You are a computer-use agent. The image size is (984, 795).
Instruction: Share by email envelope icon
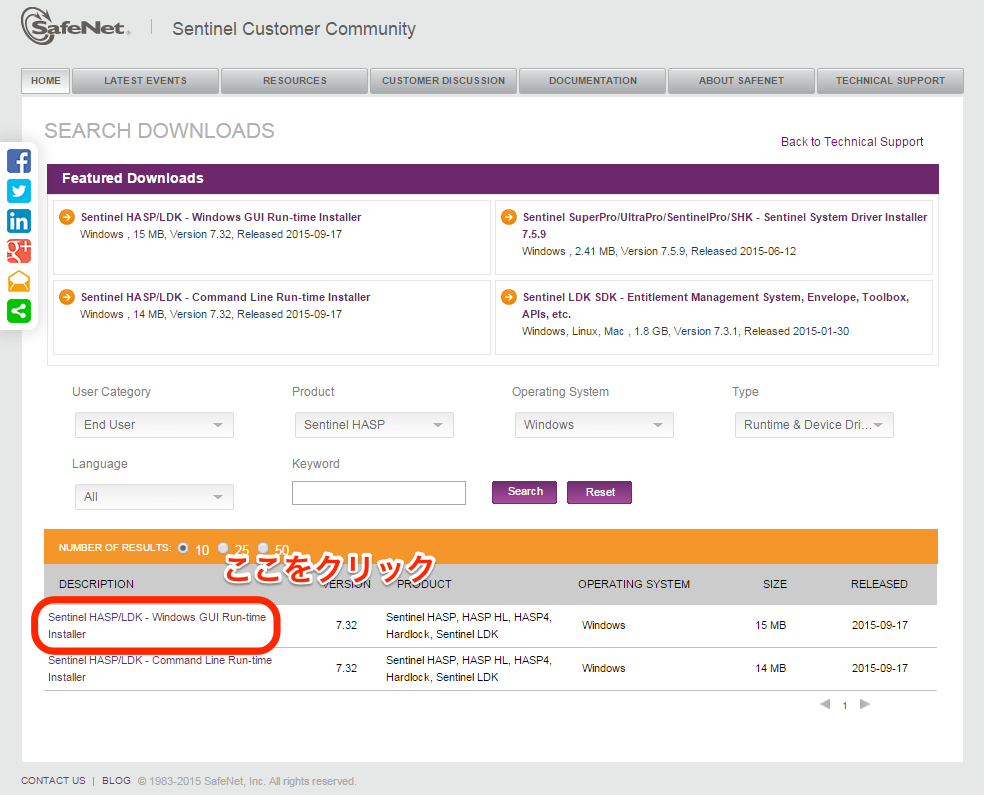(x=19, y=281)
